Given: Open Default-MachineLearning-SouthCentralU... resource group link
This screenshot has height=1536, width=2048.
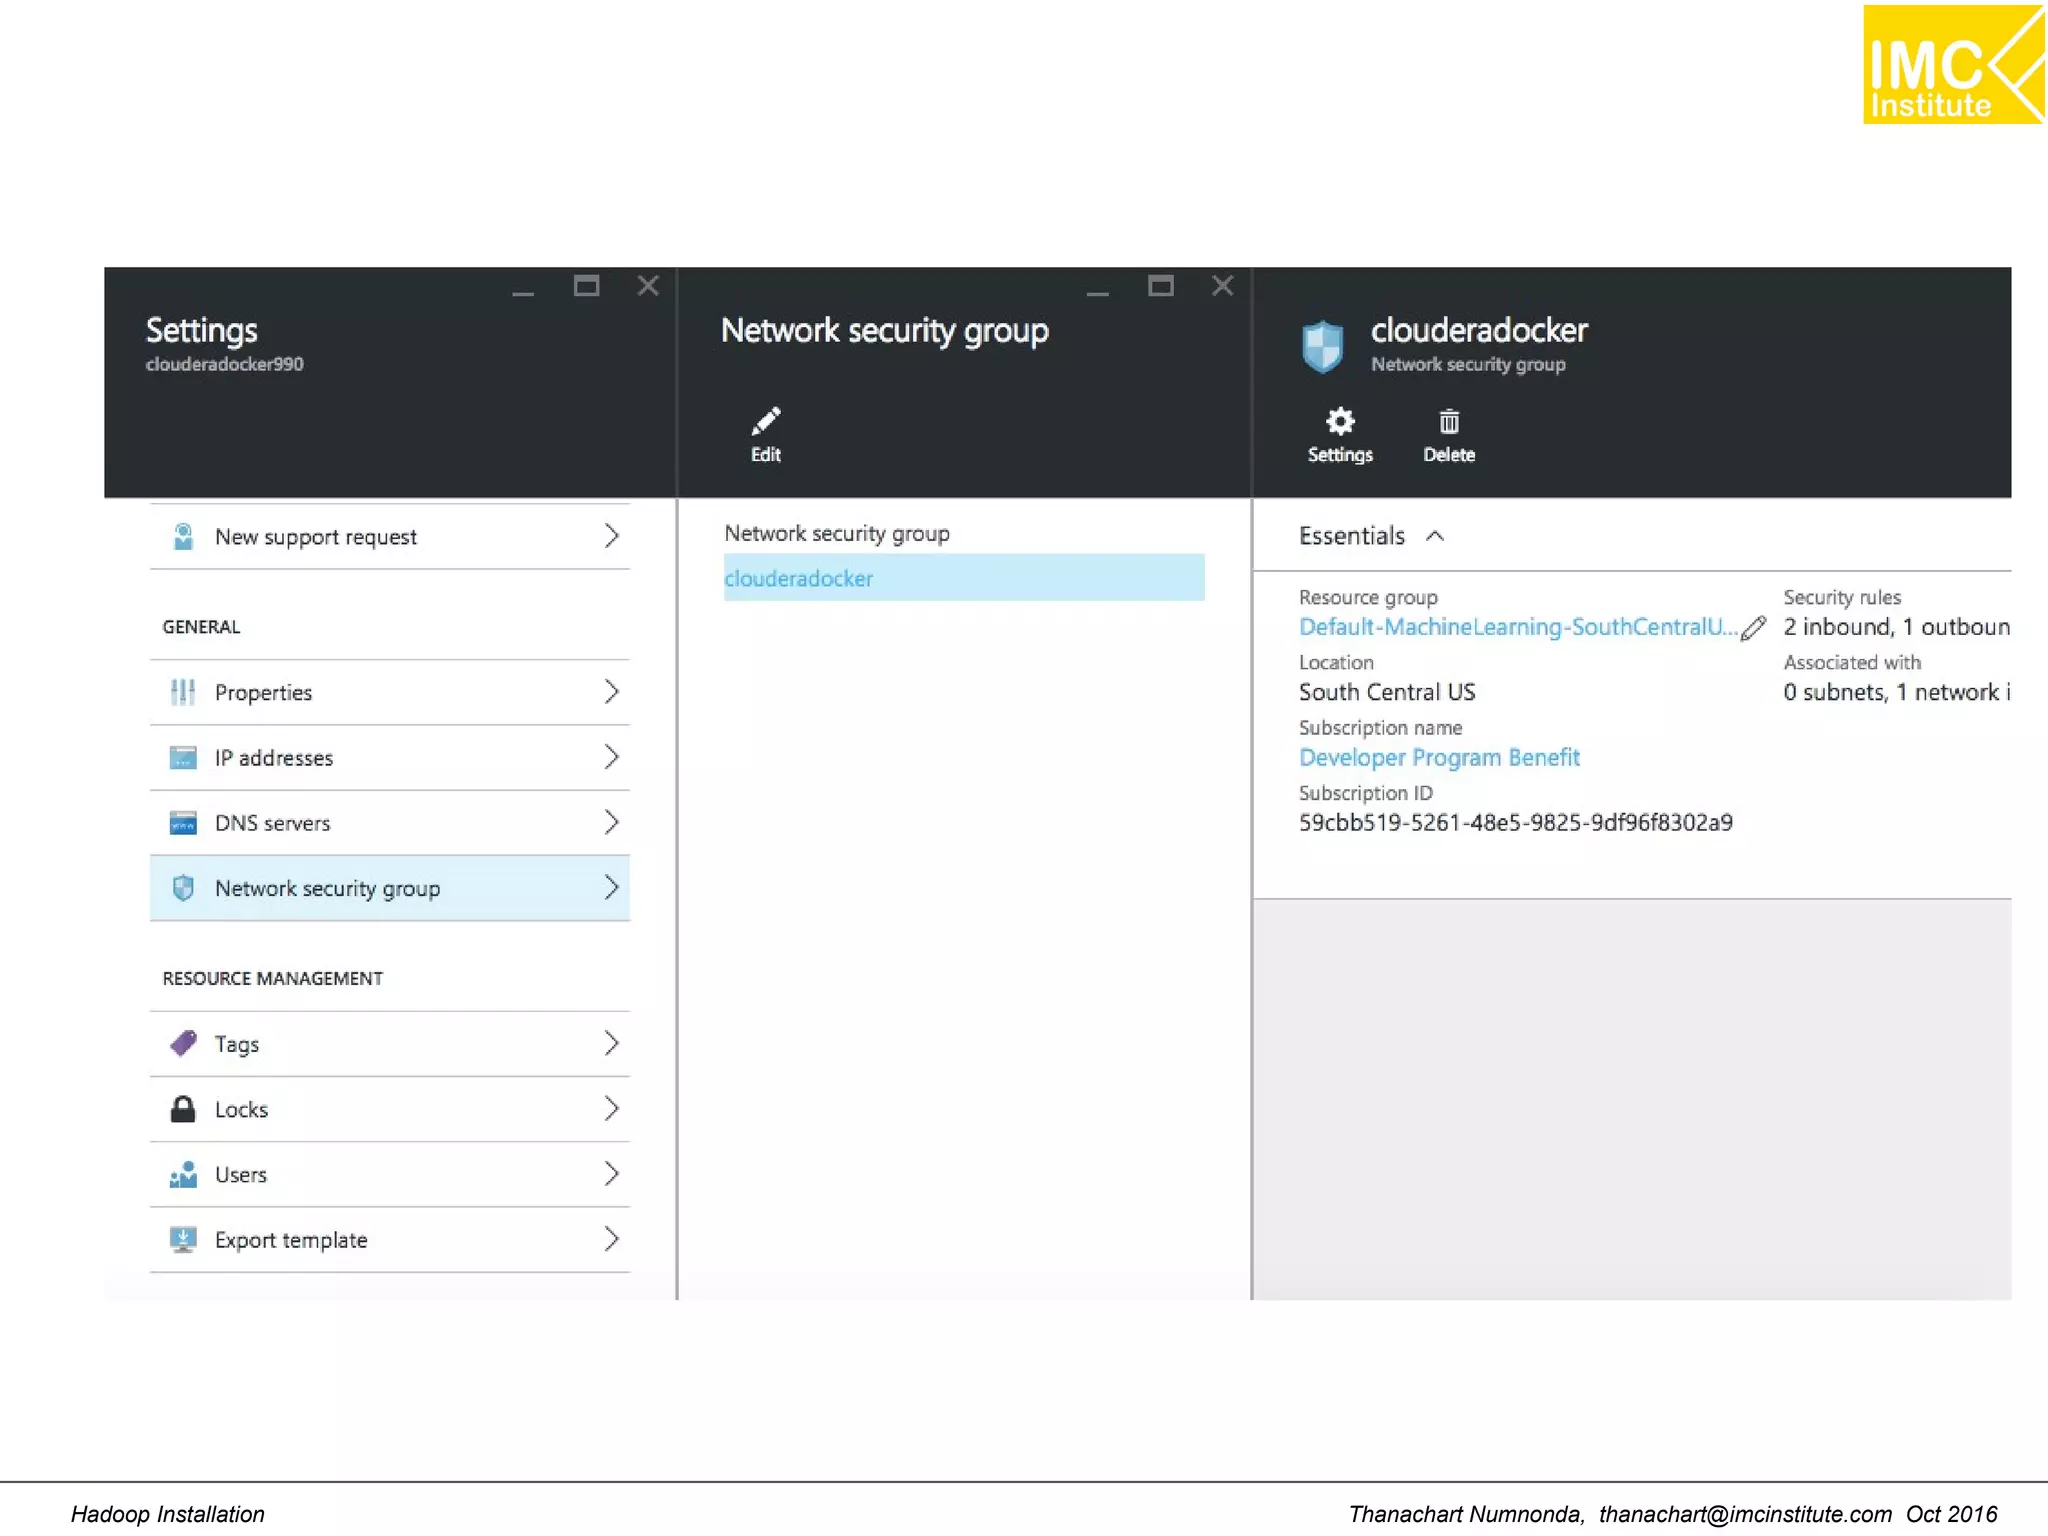Looking at the screenshot, I should [1518, 627].
